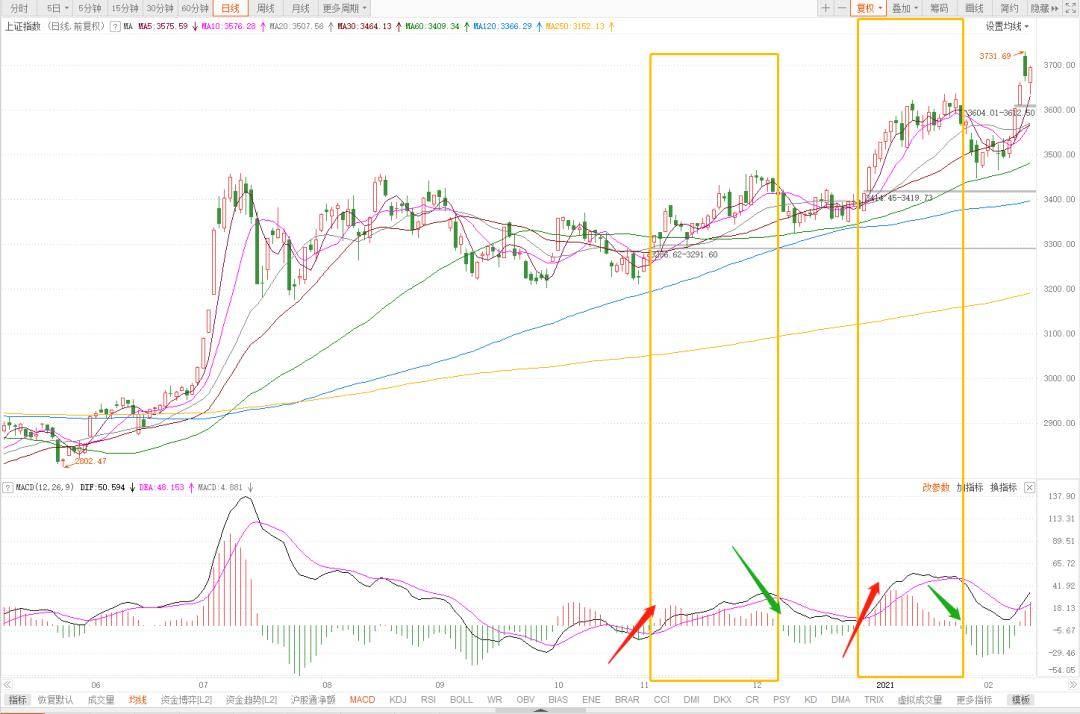Toggle the 均线 moving average indicator
Image resolution: width=1080 pixels, height=714 pixels.
[138, 700]
